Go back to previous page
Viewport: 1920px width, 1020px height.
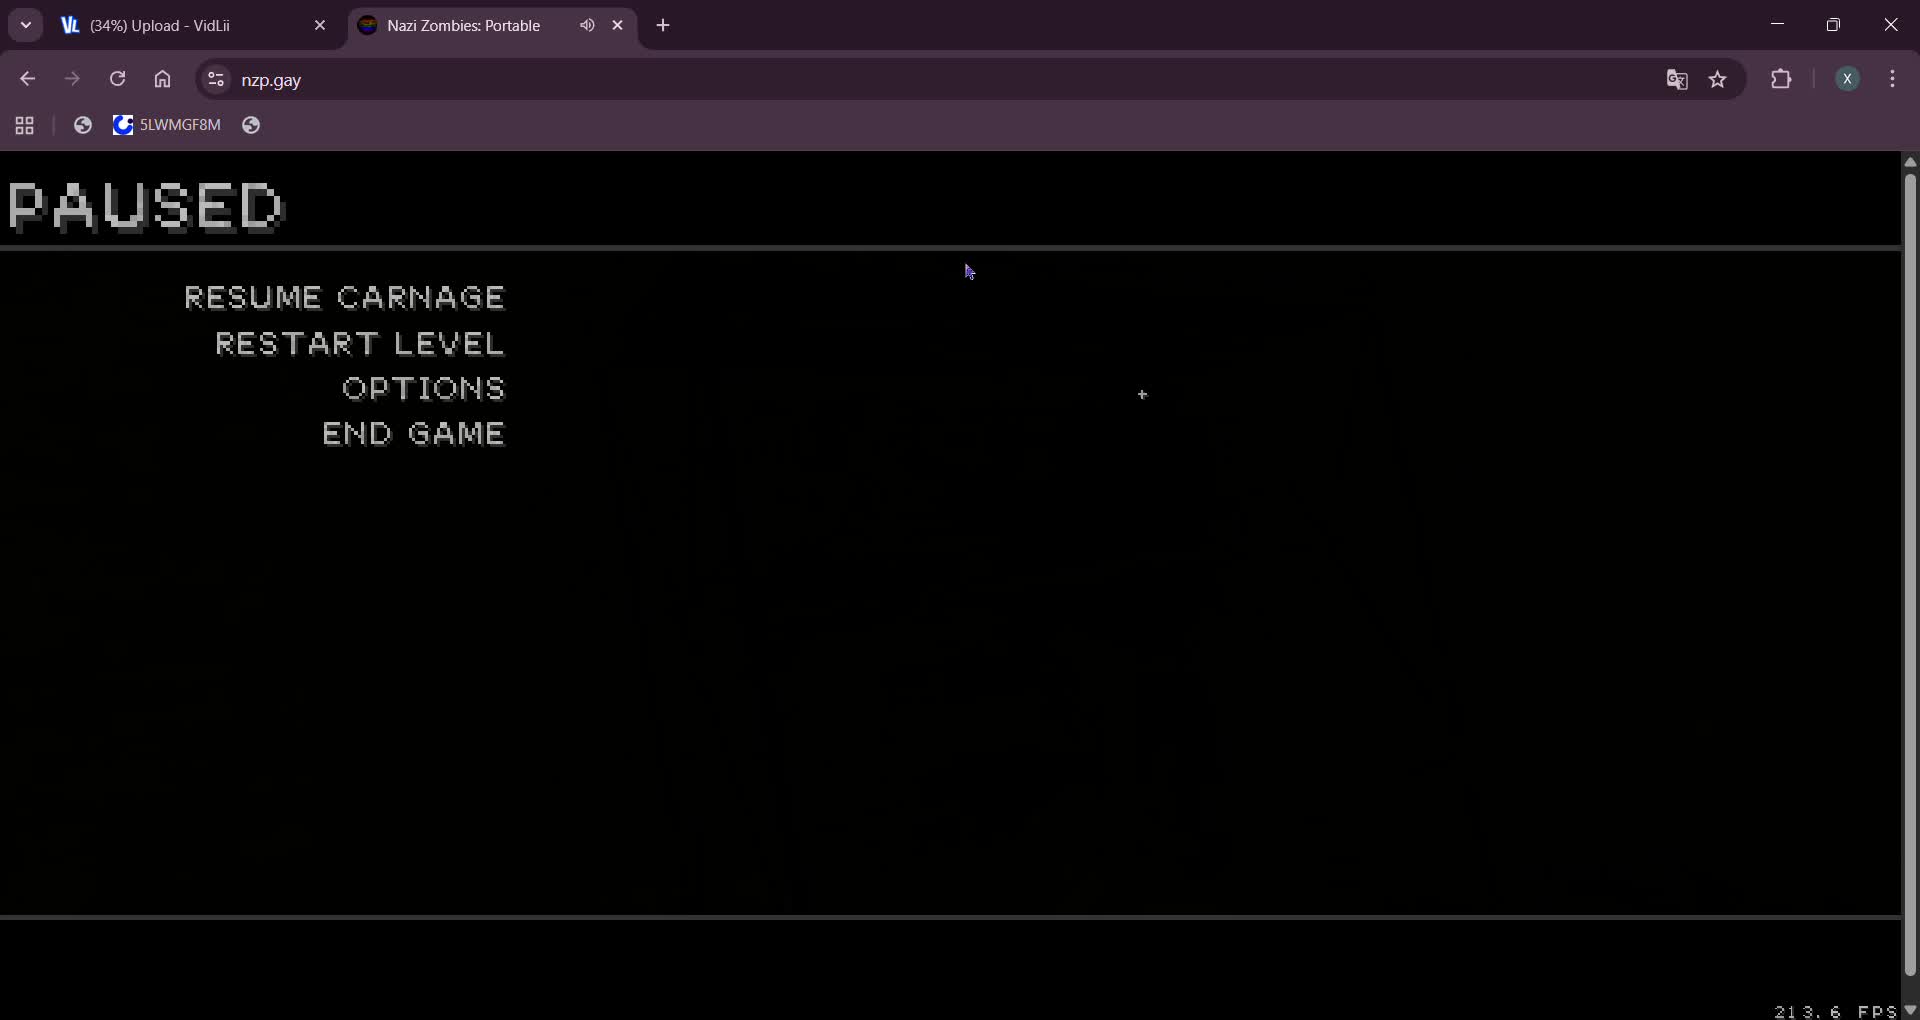tap(28, 79)
